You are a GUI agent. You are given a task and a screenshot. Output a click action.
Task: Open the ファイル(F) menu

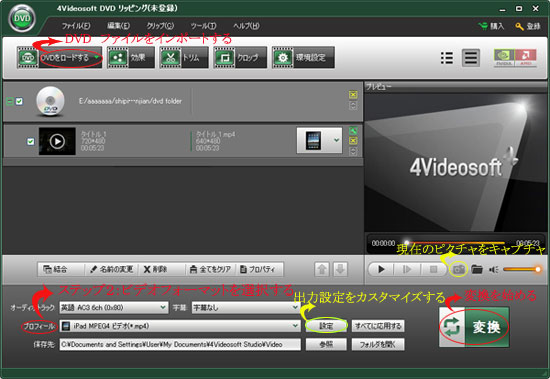76,26
